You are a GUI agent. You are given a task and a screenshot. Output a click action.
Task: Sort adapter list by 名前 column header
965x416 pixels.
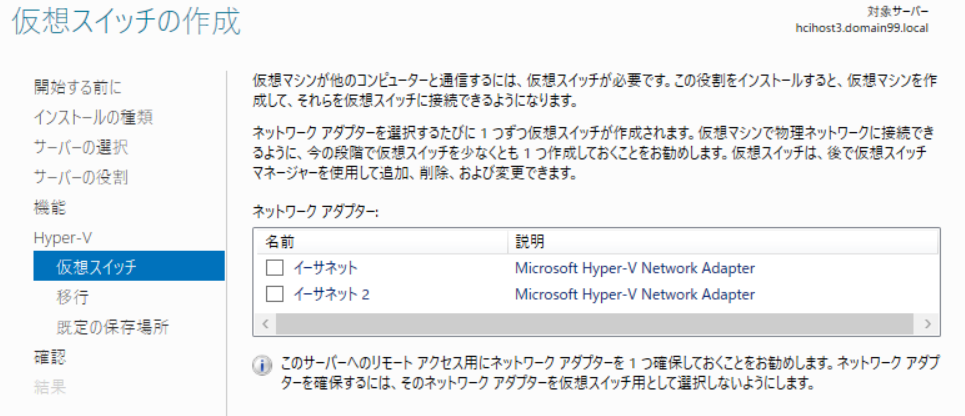[x=381, y=241]
